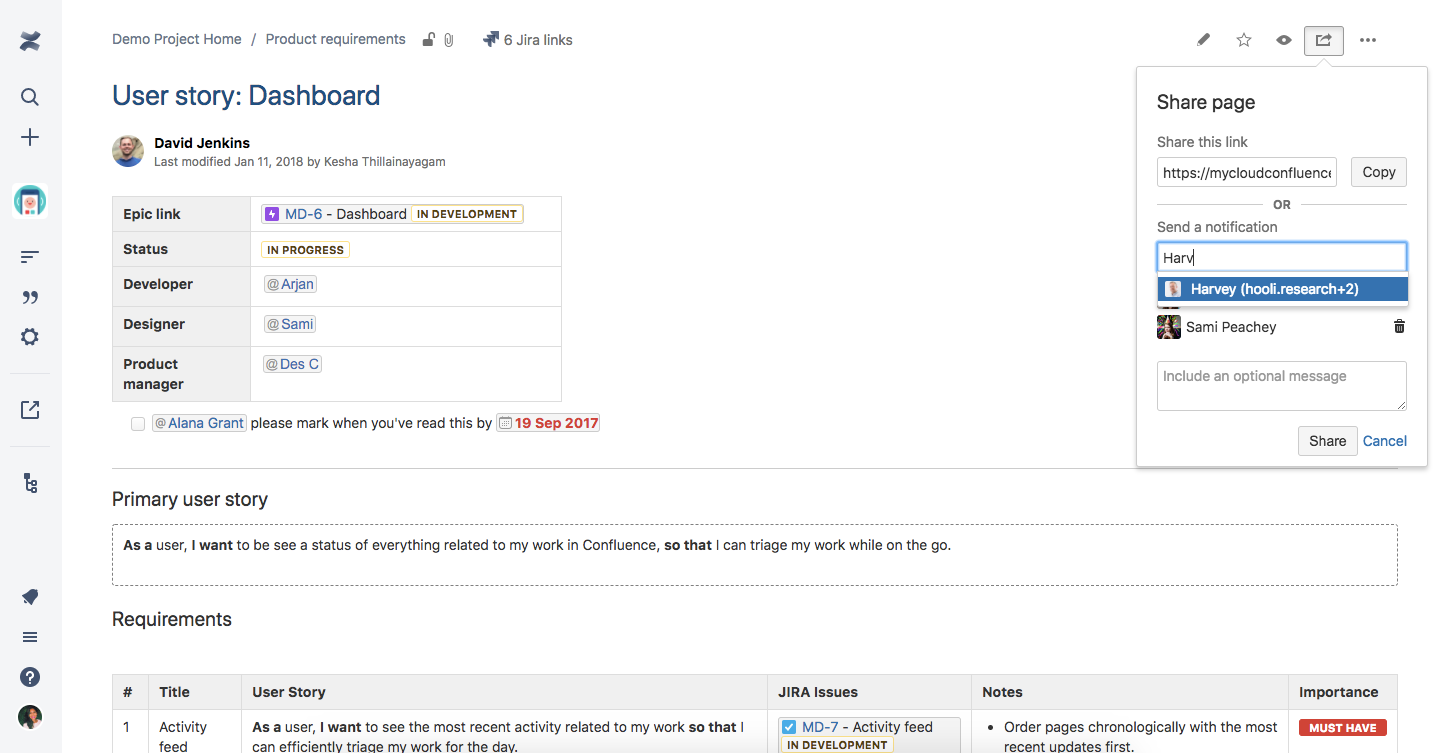Expand the 6 Jira links dropdown
Screen dimensions: 1433x753
[x=527, y=40]
